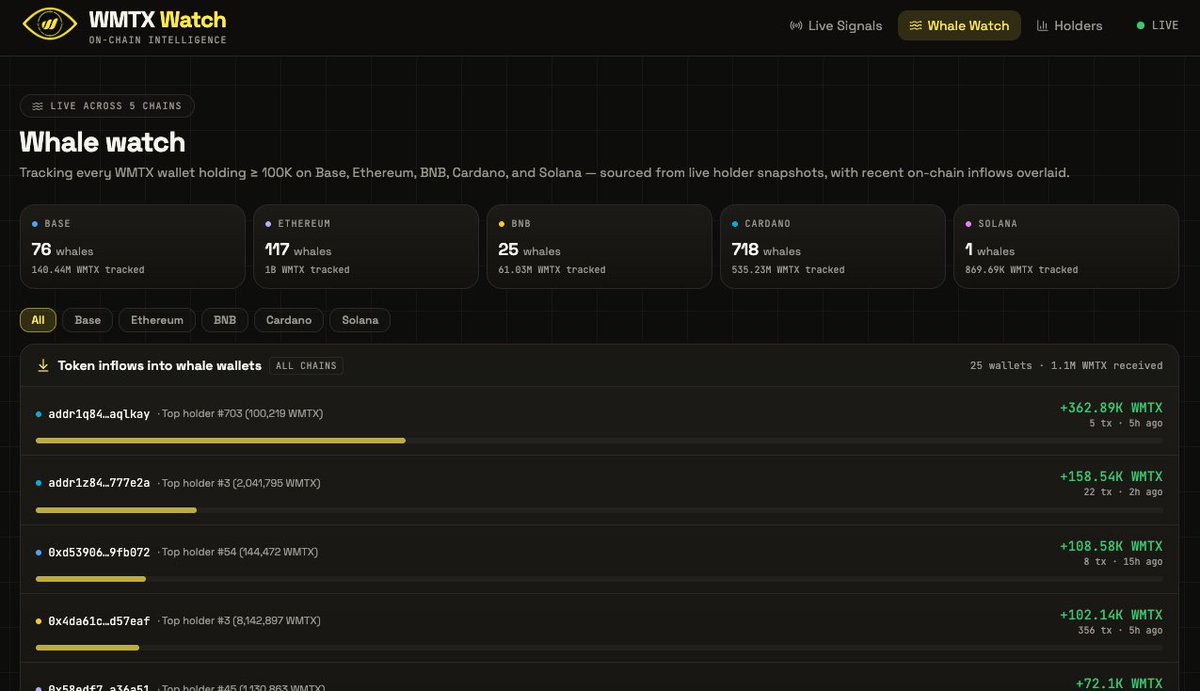Click the WMTX Watch eye logo
1200x691 pixels.
pyautogui.click(x=49, y=24)
